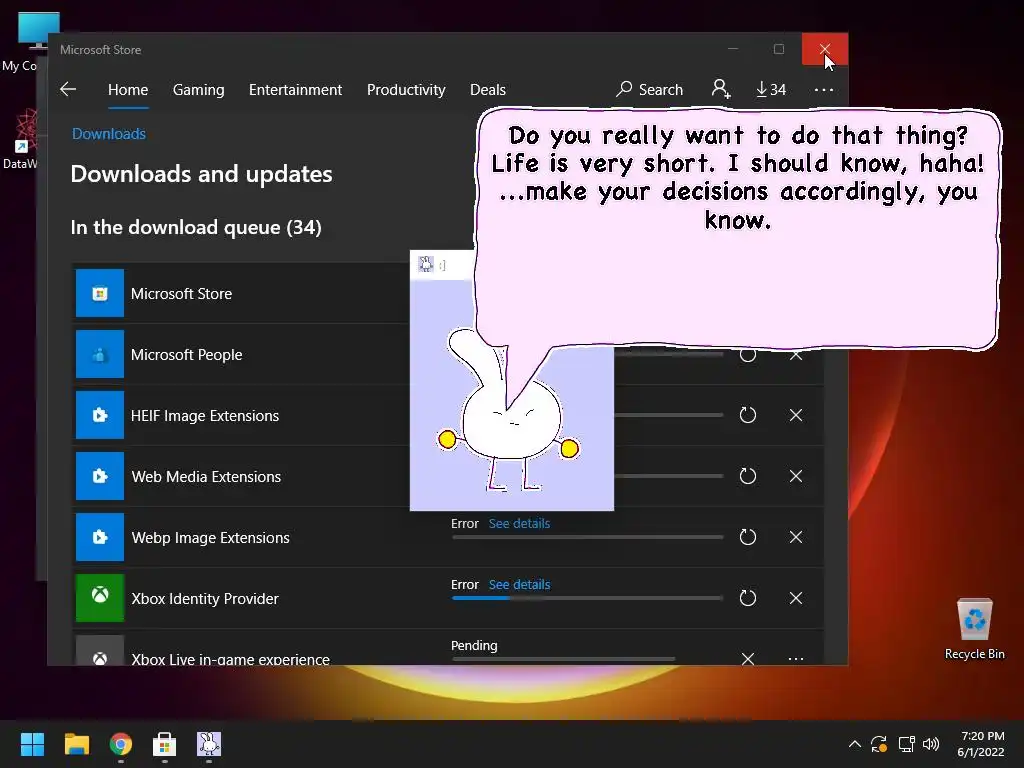Screen dimensions: 1024x768
Task: Click the Web Media Extensions icon
Action: point(100,476)
